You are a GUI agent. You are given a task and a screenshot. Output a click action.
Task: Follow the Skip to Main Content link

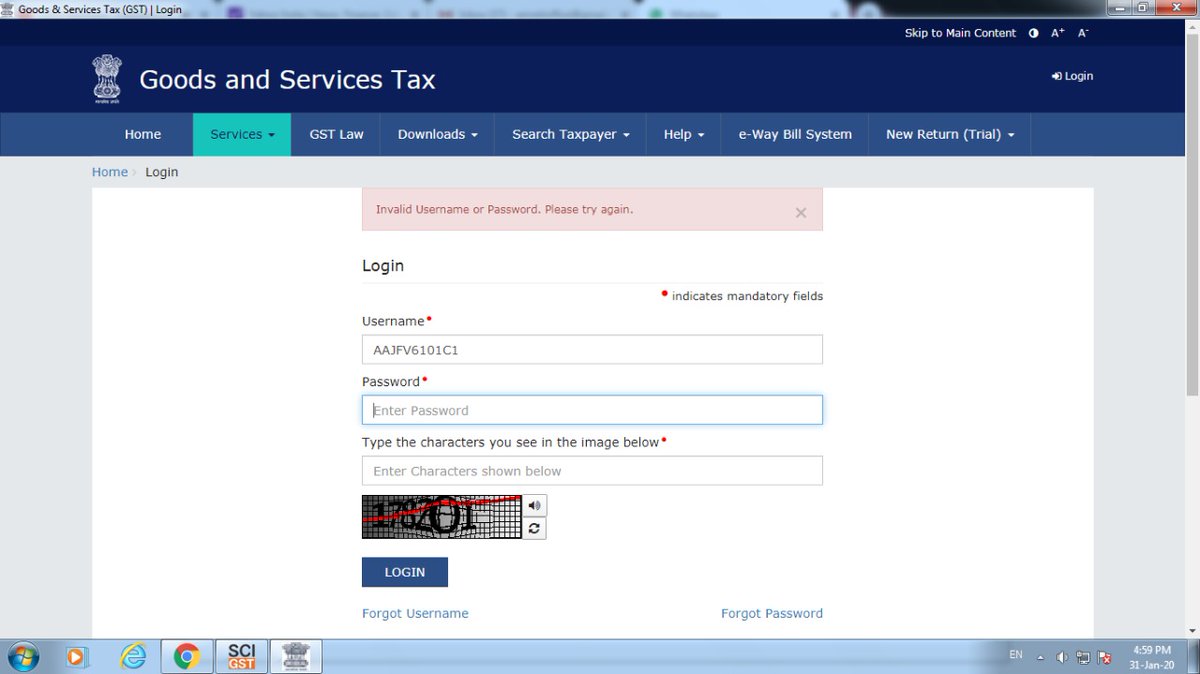point(960,33)
